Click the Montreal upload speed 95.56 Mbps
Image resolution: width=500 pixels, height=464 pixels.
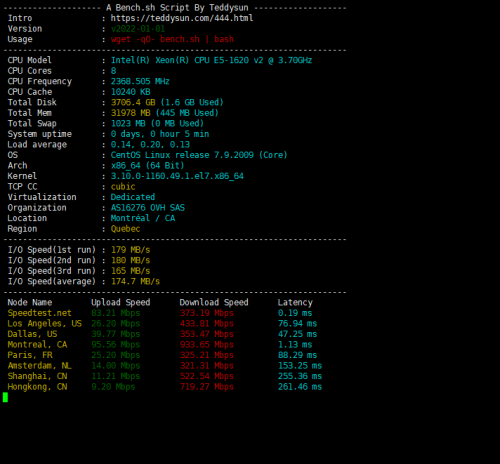click(116, 345)
